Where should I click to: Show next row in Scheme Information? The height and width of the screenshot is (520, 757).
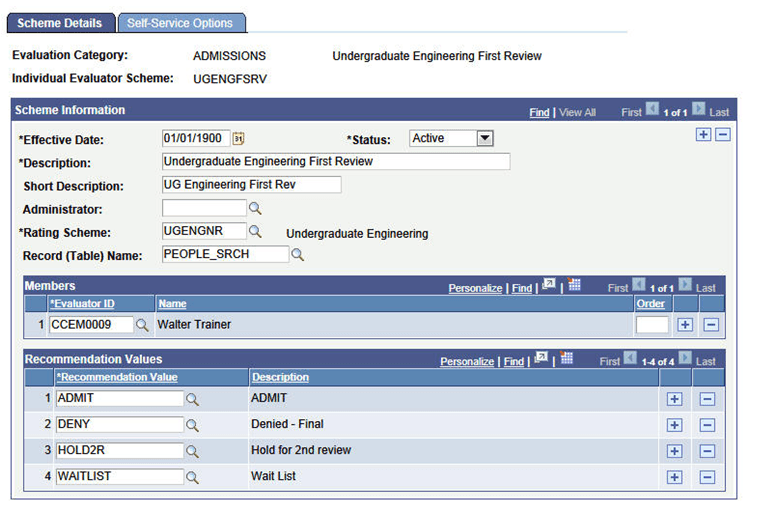point(699,109)
